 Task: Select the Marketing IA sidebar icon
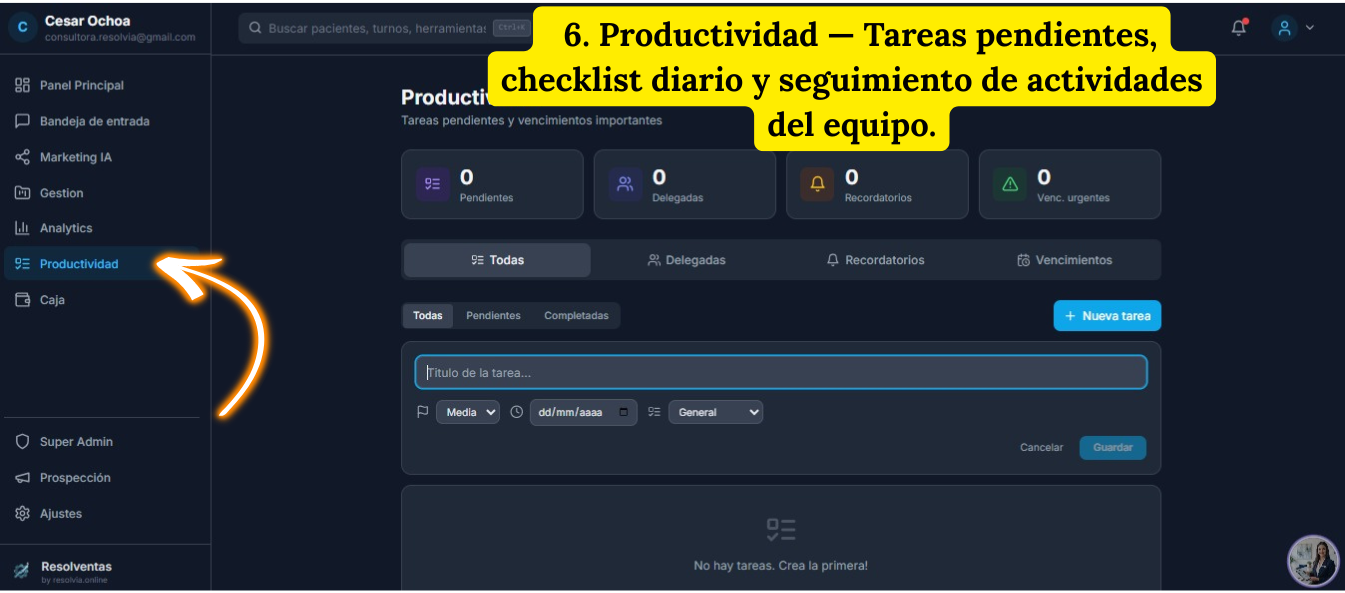coord(22,157)
